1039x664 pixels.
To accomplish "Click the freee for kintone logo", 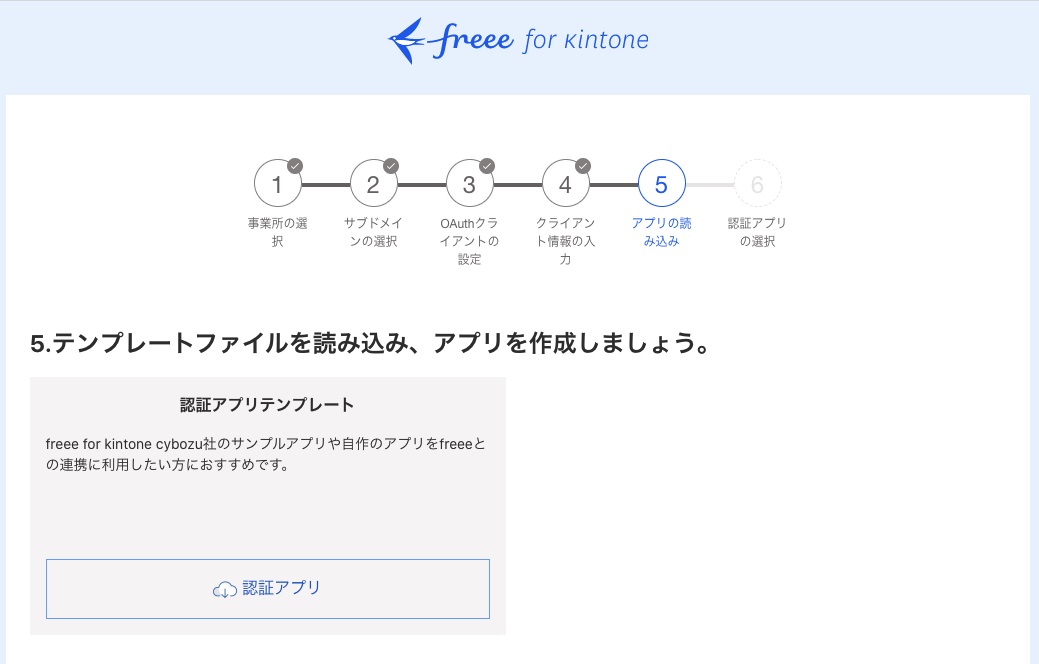I will pyautogui.click(x=518, y=40).
